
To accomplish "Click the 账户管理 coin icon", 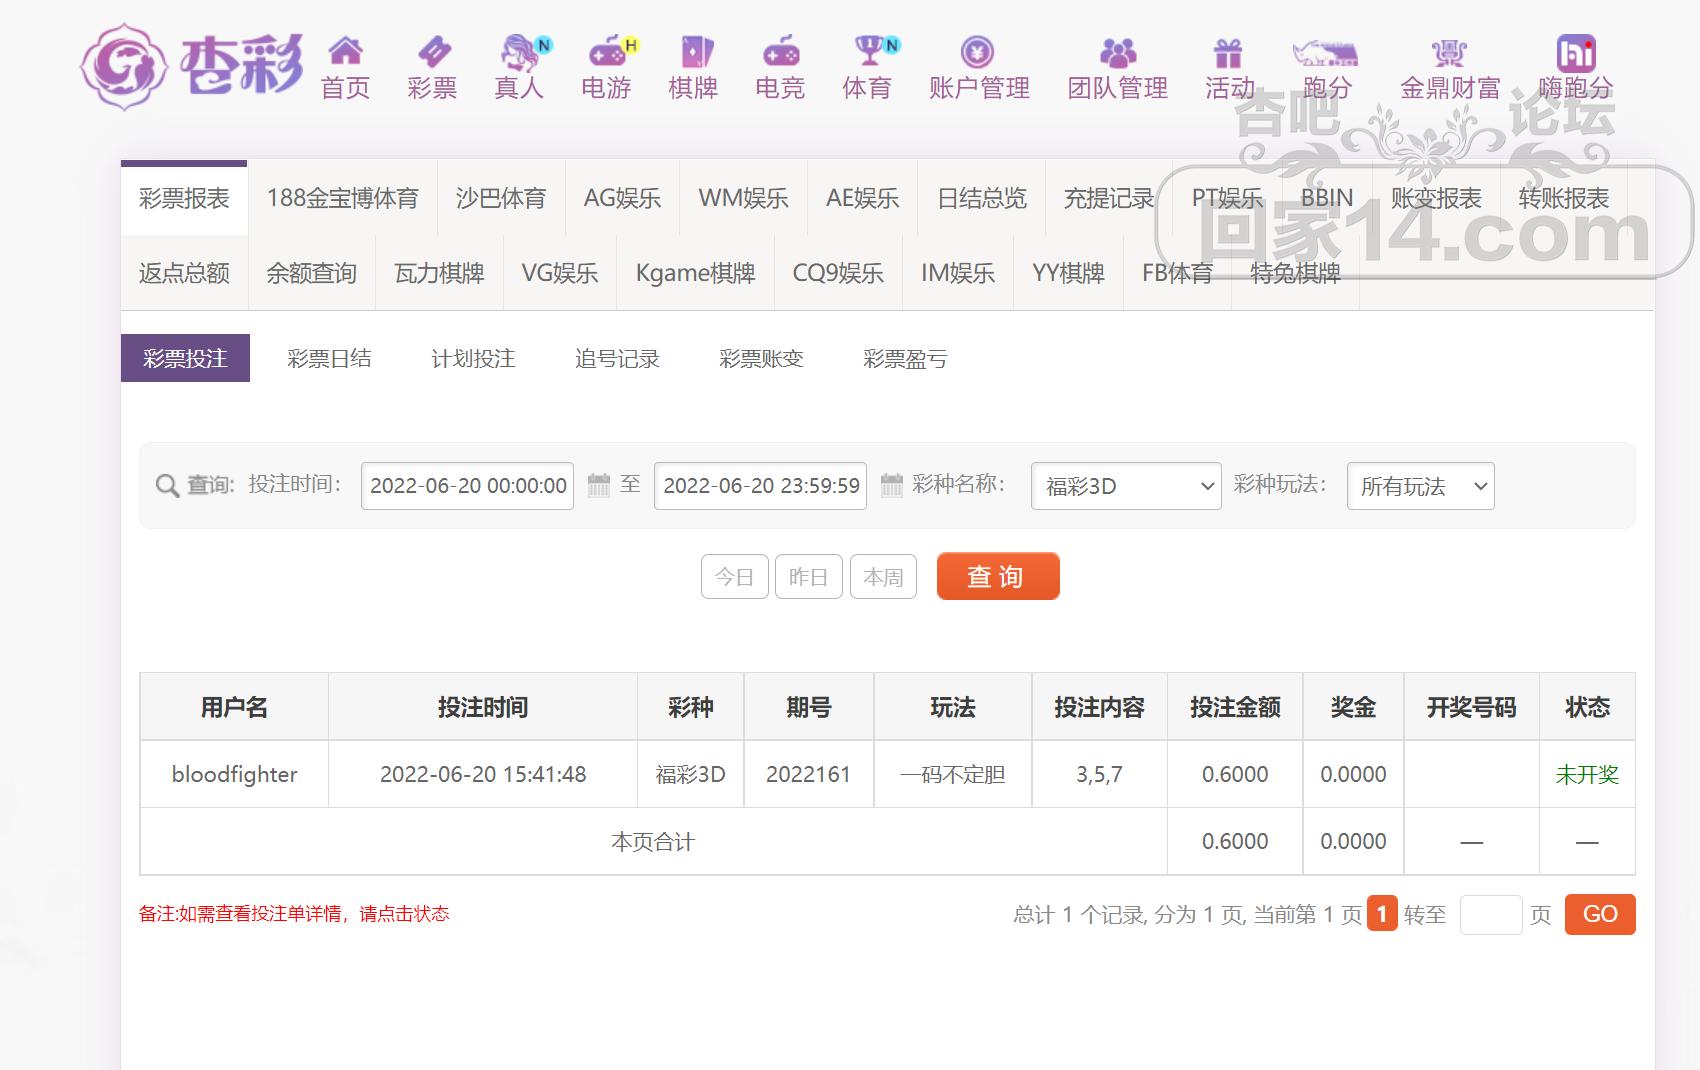I will (977, 50).
